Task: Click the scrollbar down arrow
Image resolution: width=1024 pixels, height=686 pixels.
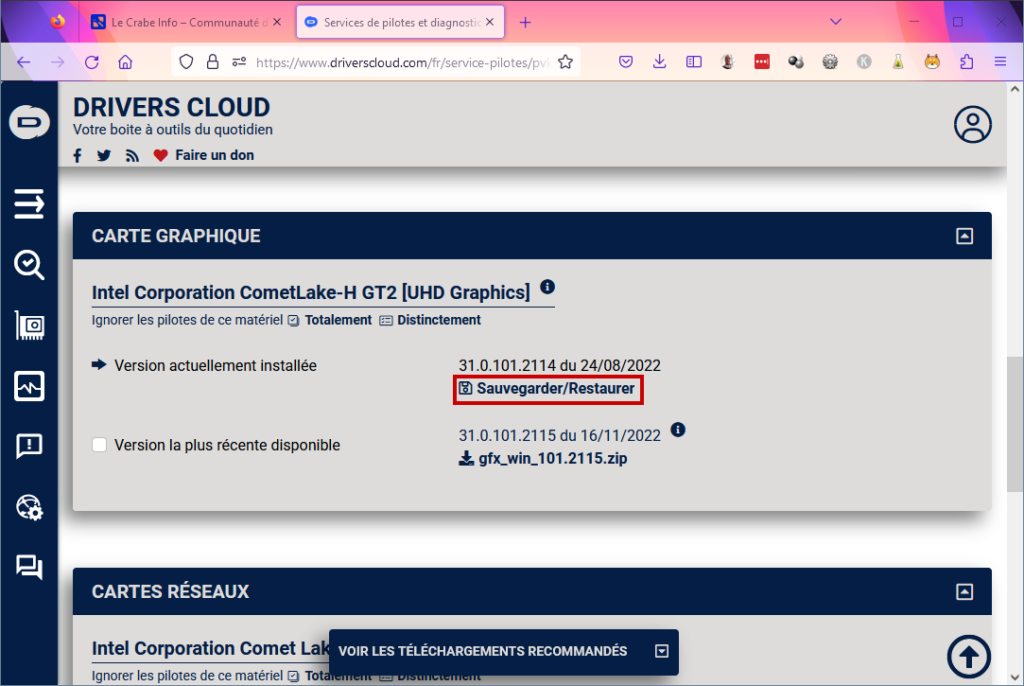Action: click(x=1014, y=678)
